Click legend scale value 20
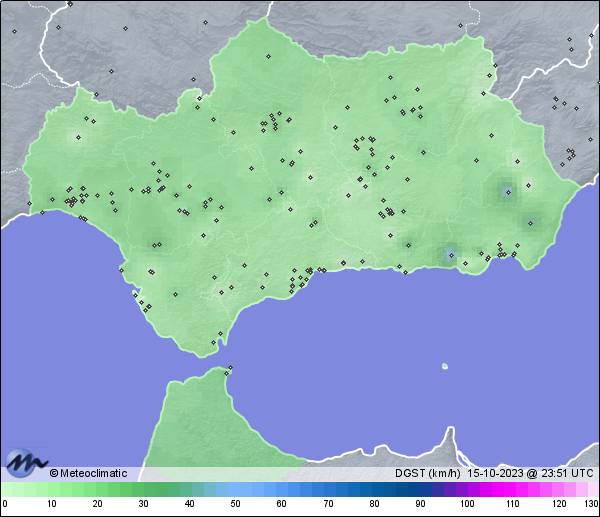This screenshot has width=600, height=517. pyautogui.click(x=98, y=503)
